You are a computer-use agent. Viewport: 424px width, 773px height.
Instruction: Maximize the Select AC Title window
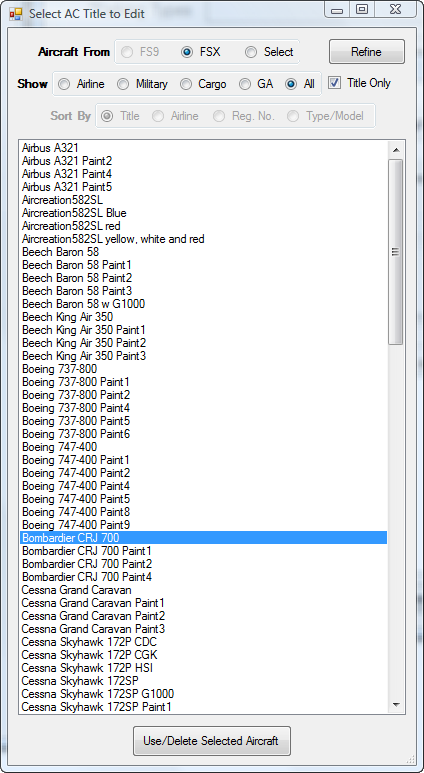click(362, 9)
